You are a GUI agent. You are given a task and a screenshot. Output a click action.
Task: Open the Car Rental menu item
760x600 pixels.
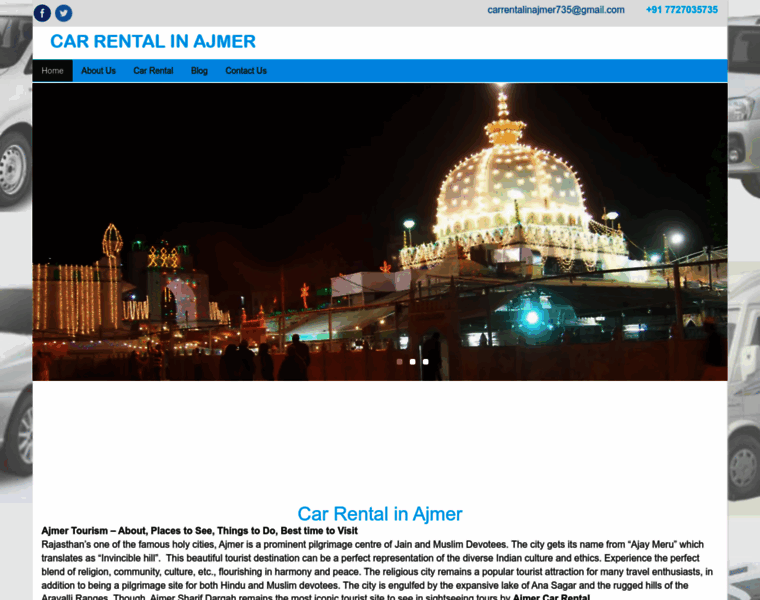pyautogui.click(x=153, y=71)
